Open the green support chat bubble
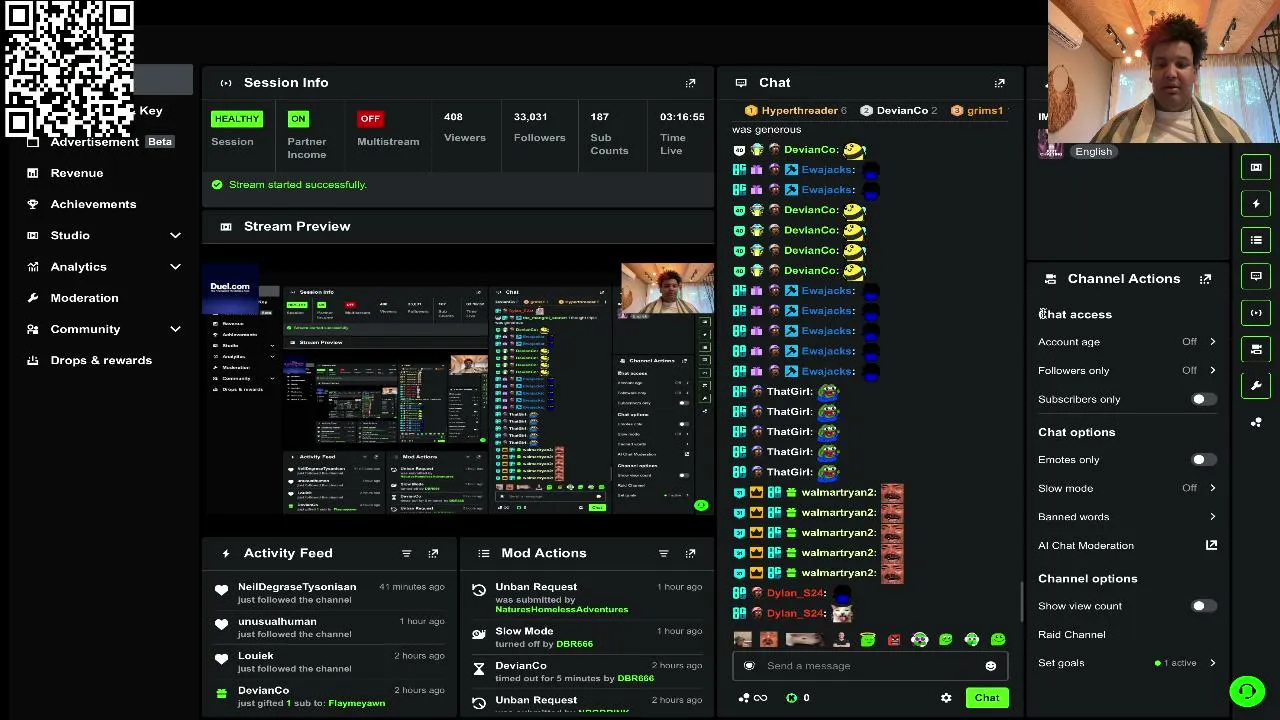This screenshot has width=1280, height=720. pos(1247,690)
